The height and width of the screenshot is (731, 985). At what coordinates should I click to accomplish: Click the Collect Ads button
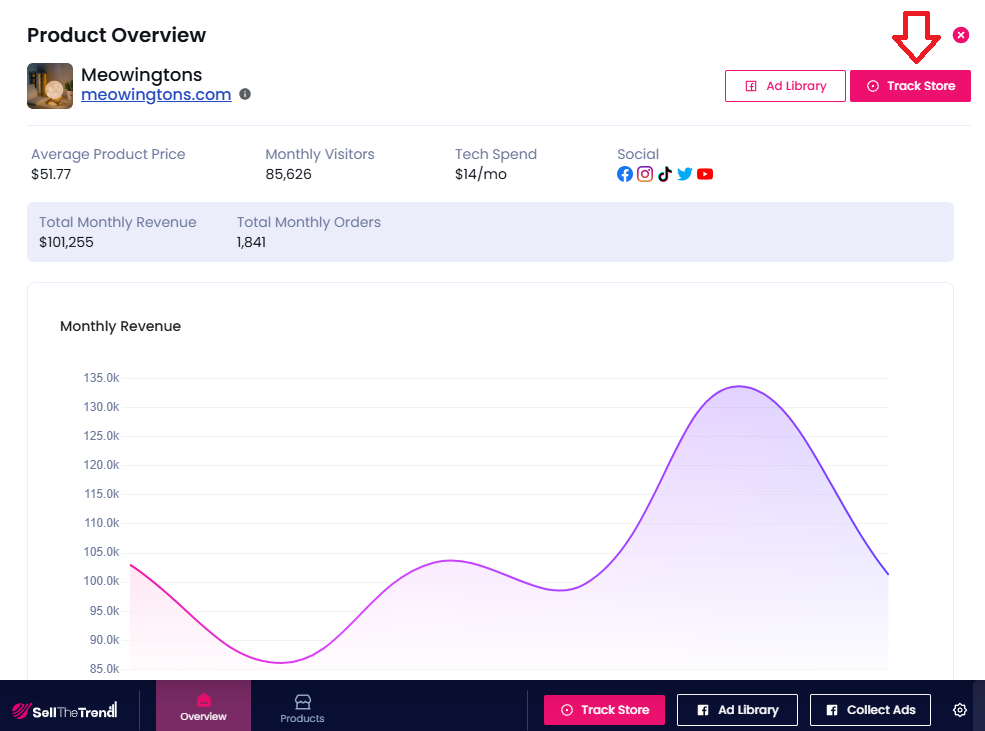tap(870, 710)
